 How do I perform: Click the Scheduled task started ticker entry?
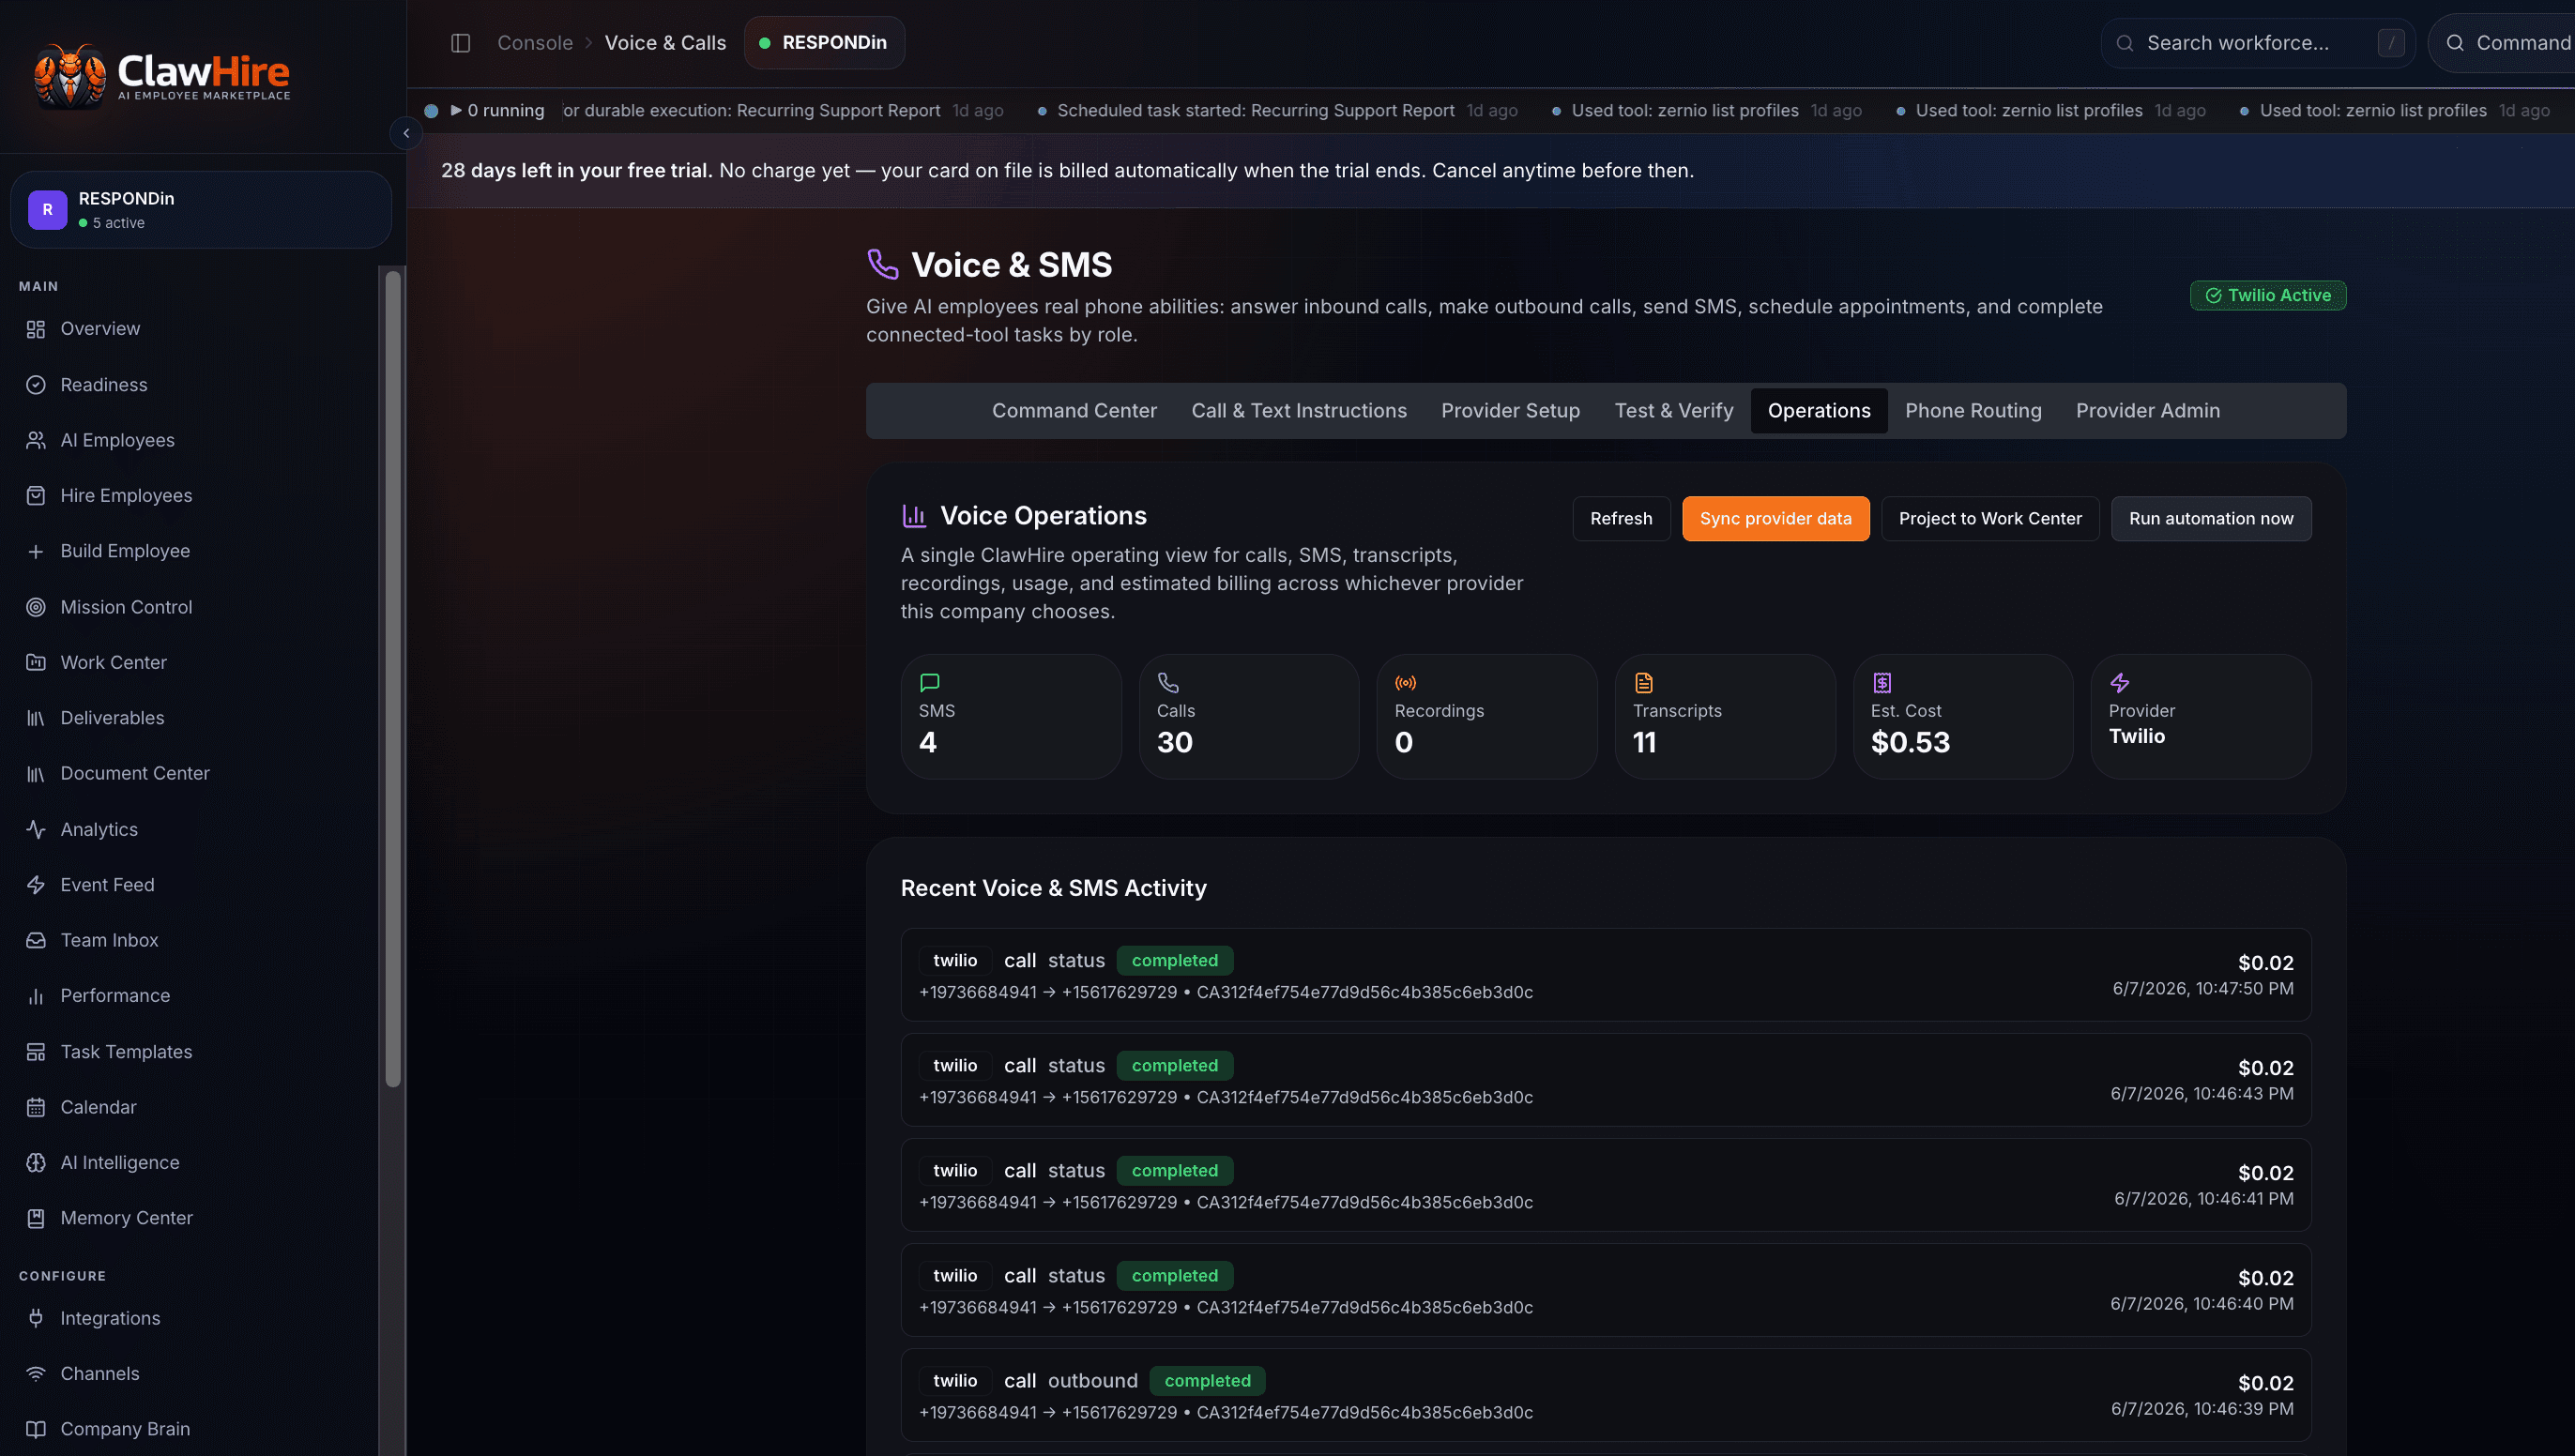1277,111
